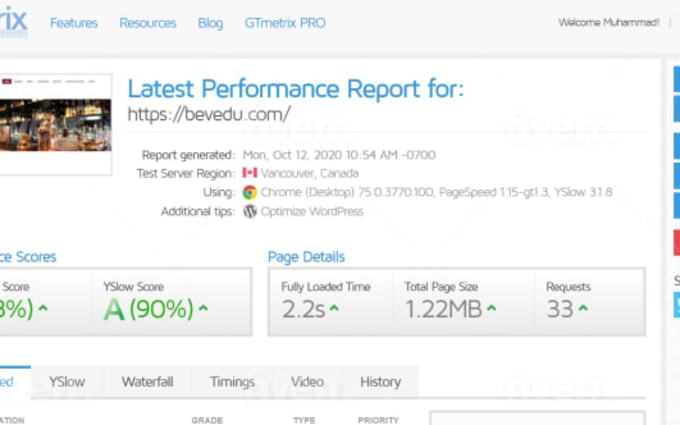Click arrow next to 2.2s load time

click(x=334, y=308)
